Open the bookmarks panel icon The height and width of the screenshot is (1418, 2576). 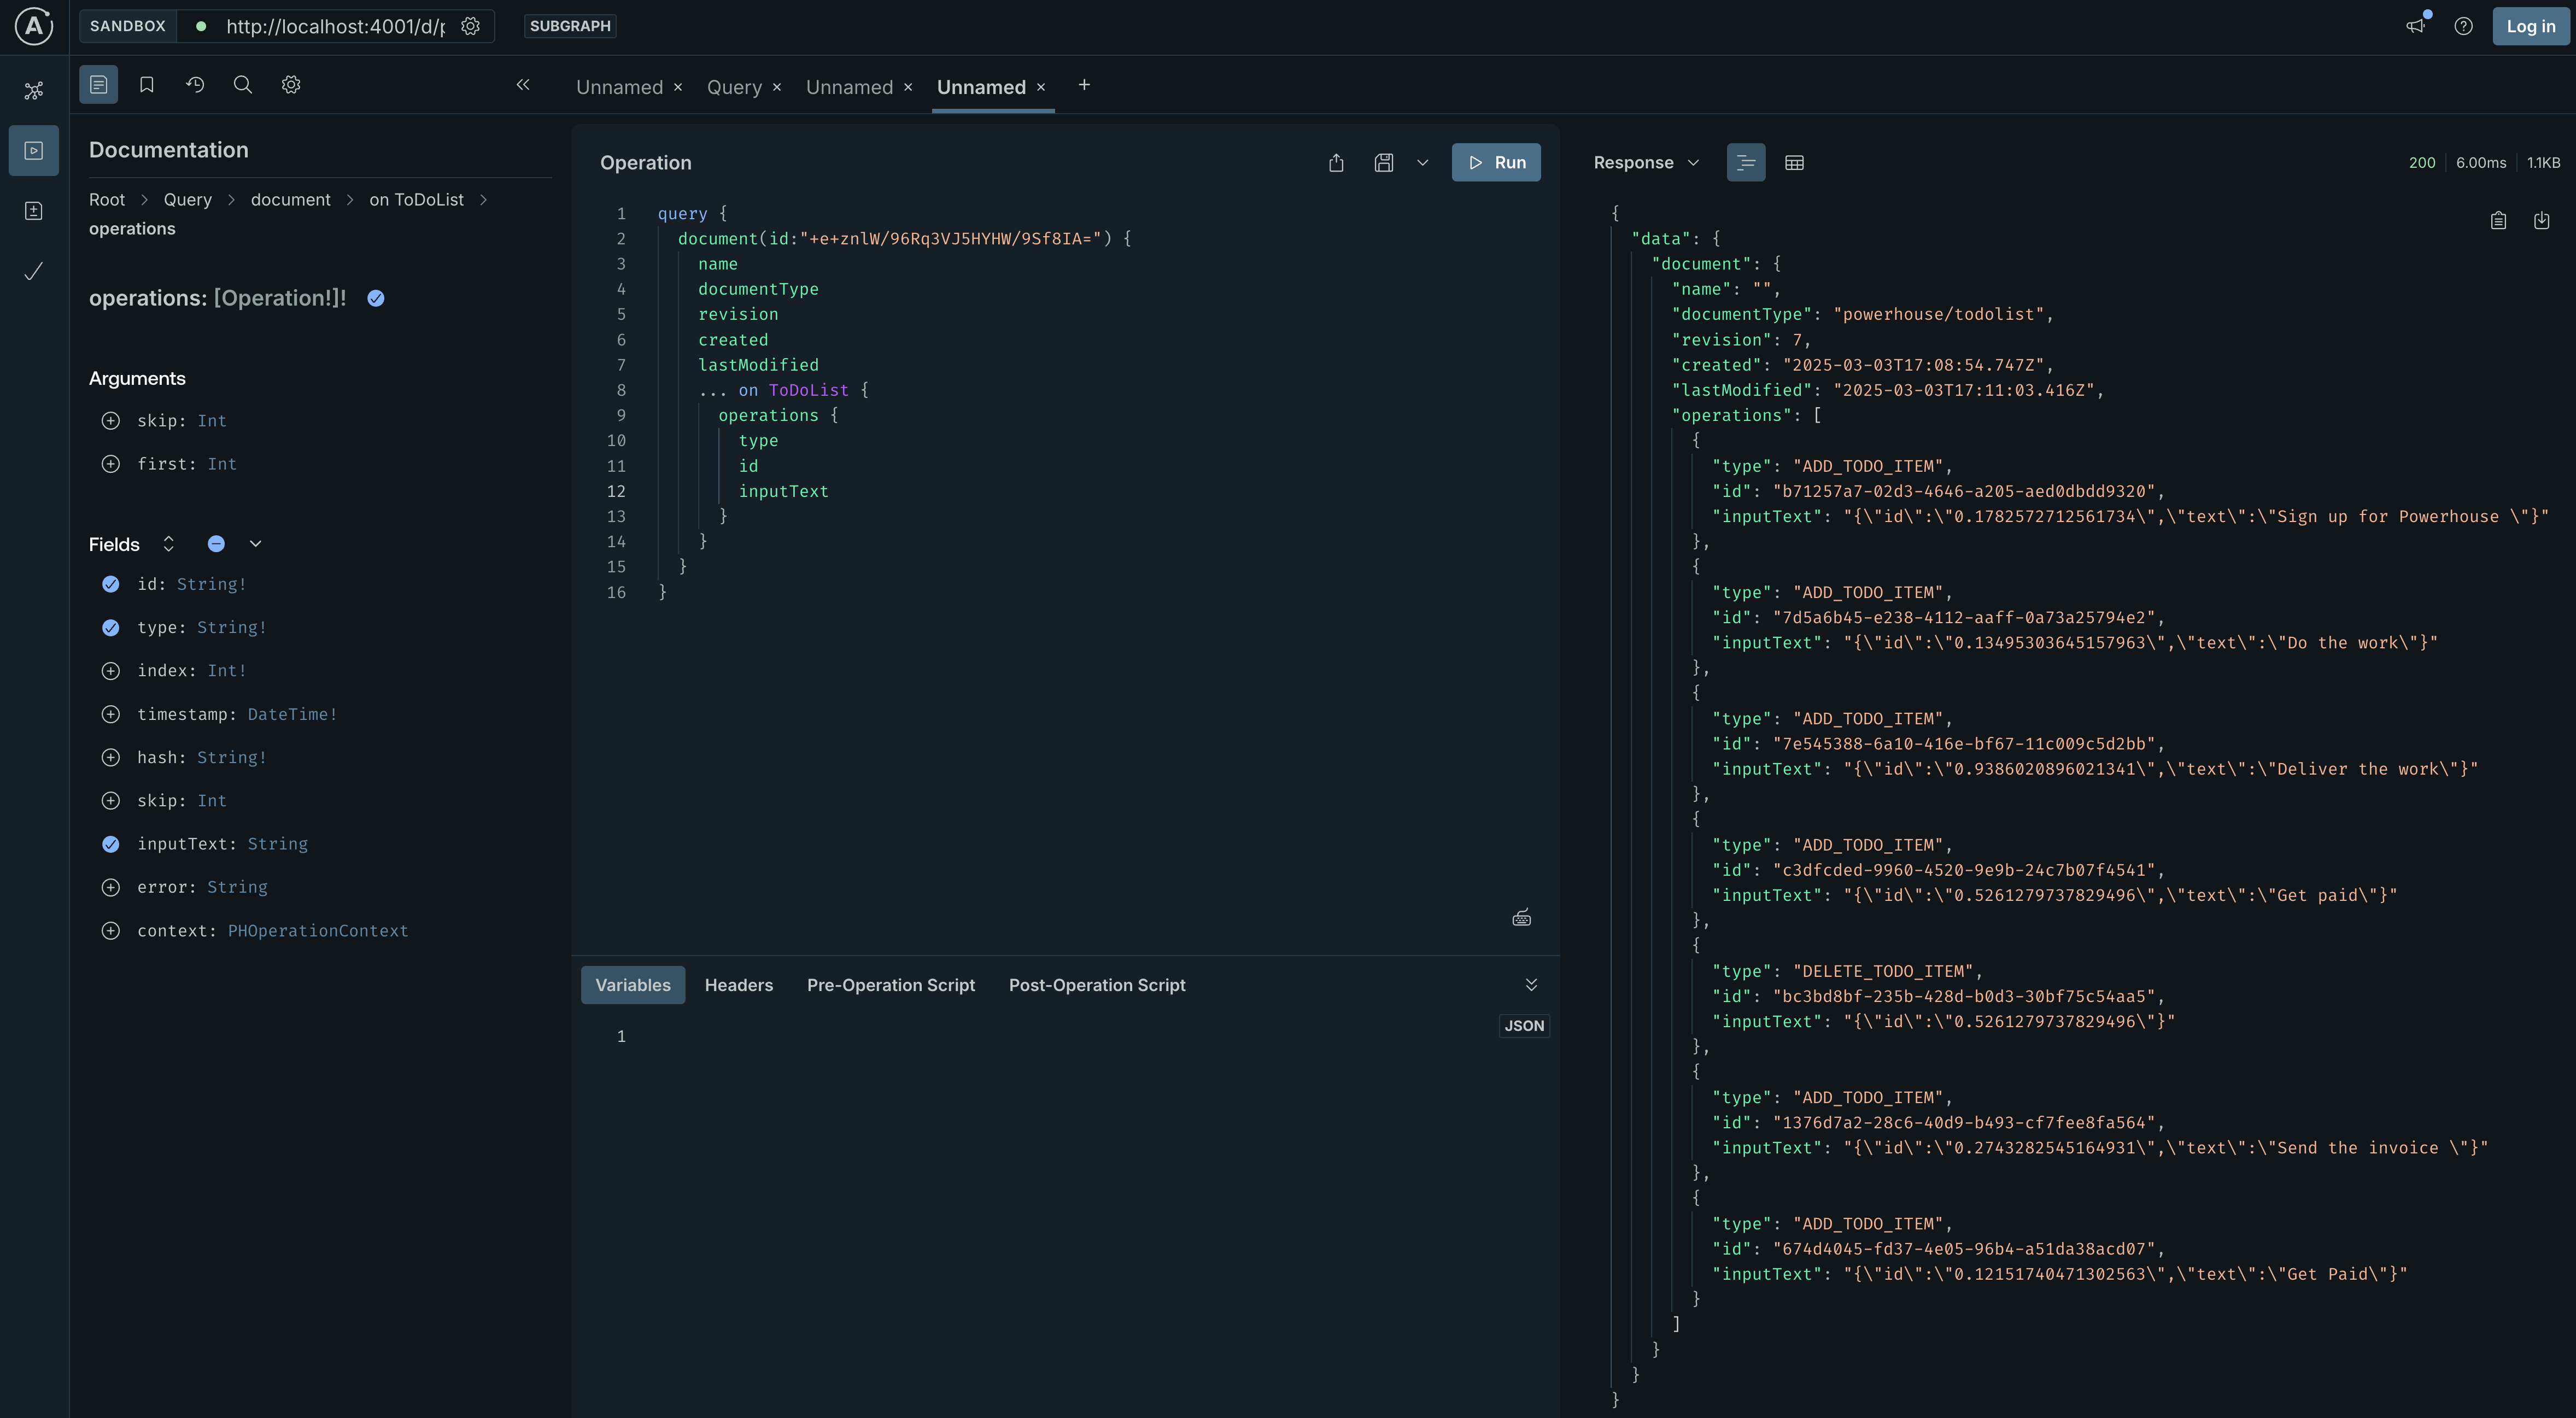pyautogui.click(x=146, y=84)
